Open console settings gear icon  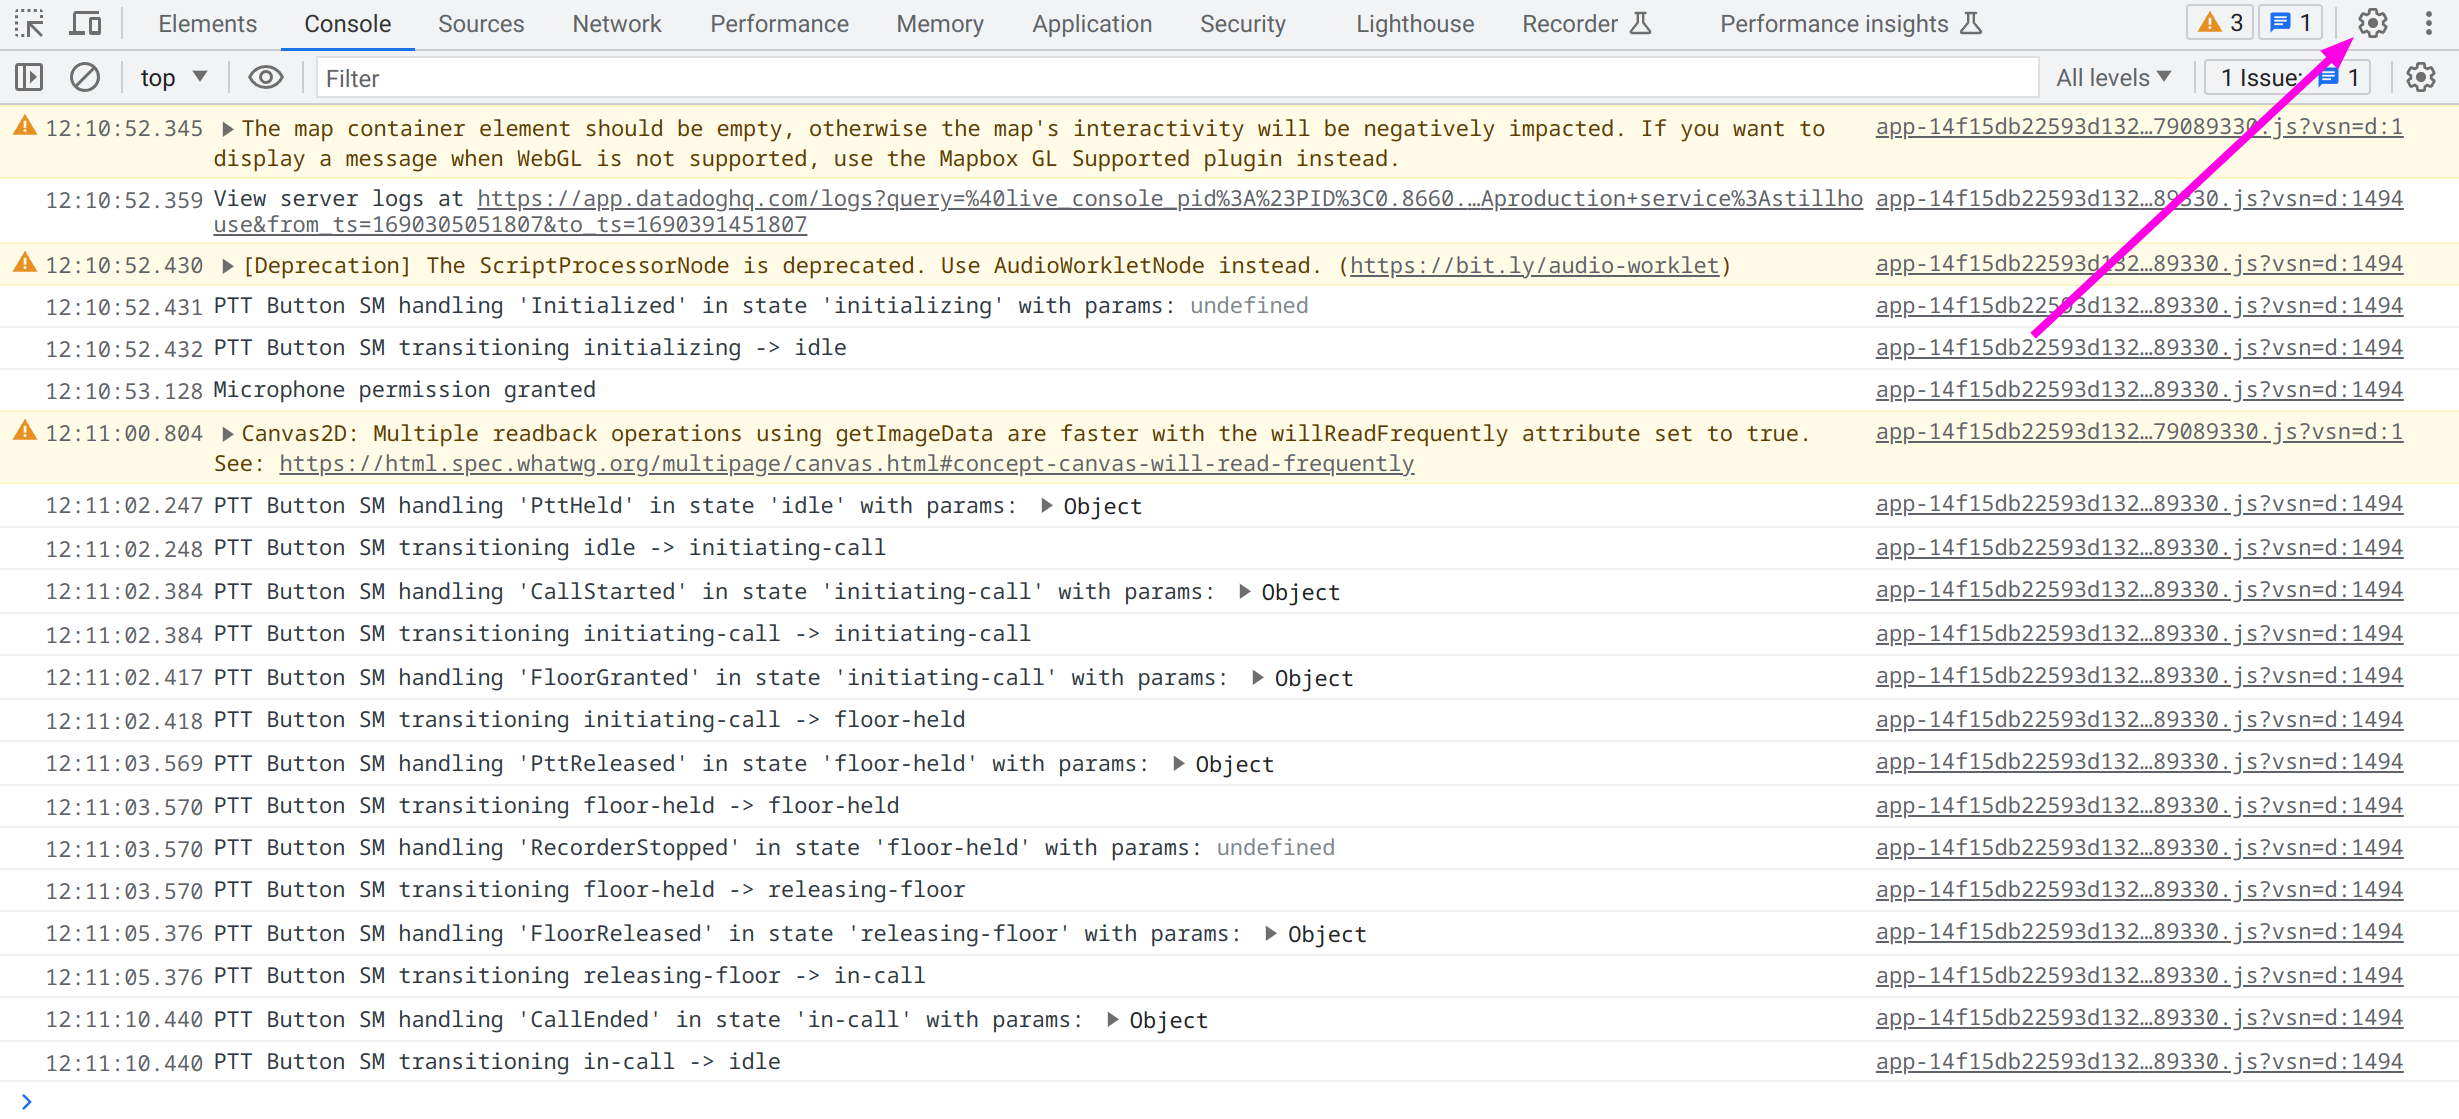2420,77
